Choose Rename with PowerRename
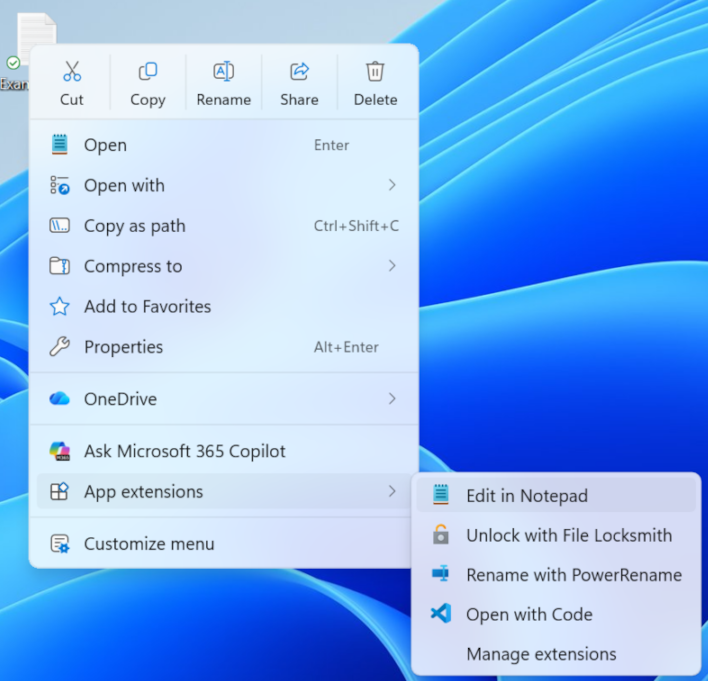The width and height of the screenshot is (708, 681). tap(556, 574)
